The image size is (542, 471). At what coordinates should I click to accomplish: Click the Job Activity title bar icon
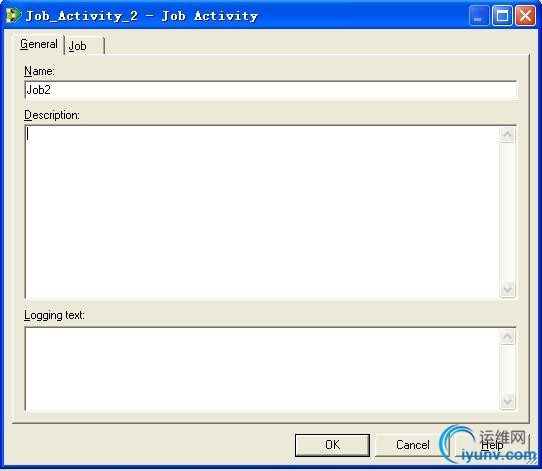point(13,16)
